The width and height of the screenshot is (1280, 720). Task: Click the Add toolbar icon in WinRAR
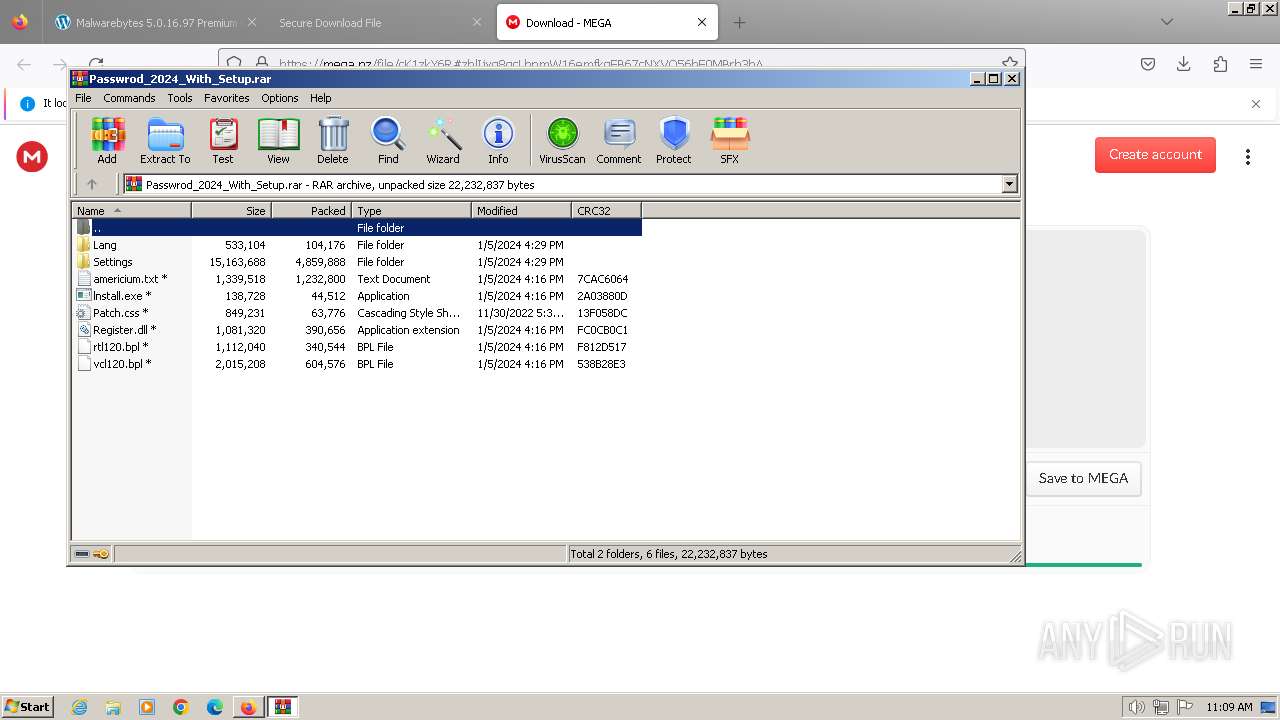(107, 140)
